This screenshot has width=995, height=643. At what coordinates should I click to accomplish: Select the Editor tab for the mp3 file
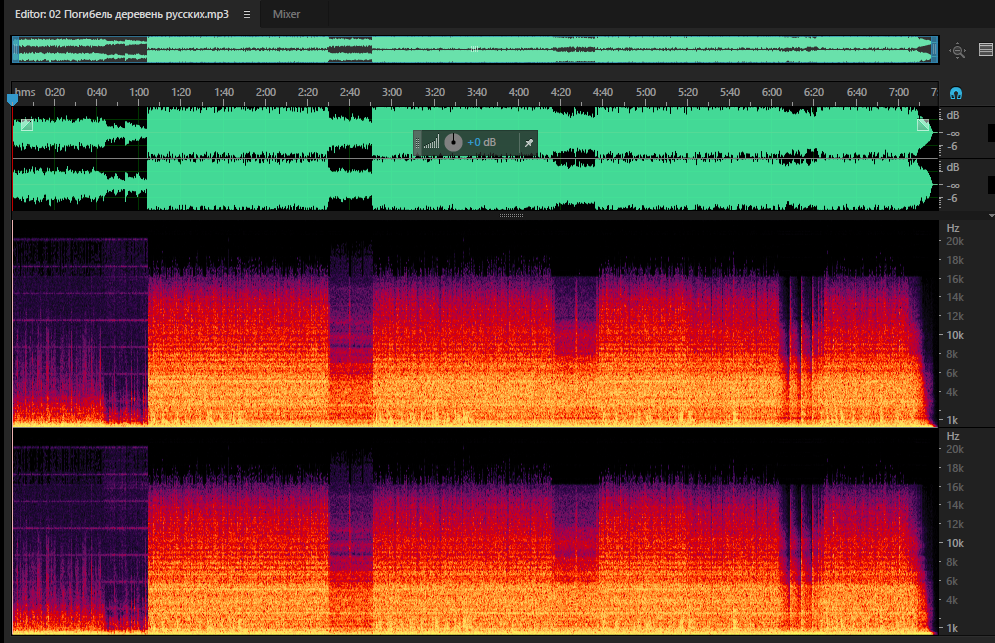(121, 14)
